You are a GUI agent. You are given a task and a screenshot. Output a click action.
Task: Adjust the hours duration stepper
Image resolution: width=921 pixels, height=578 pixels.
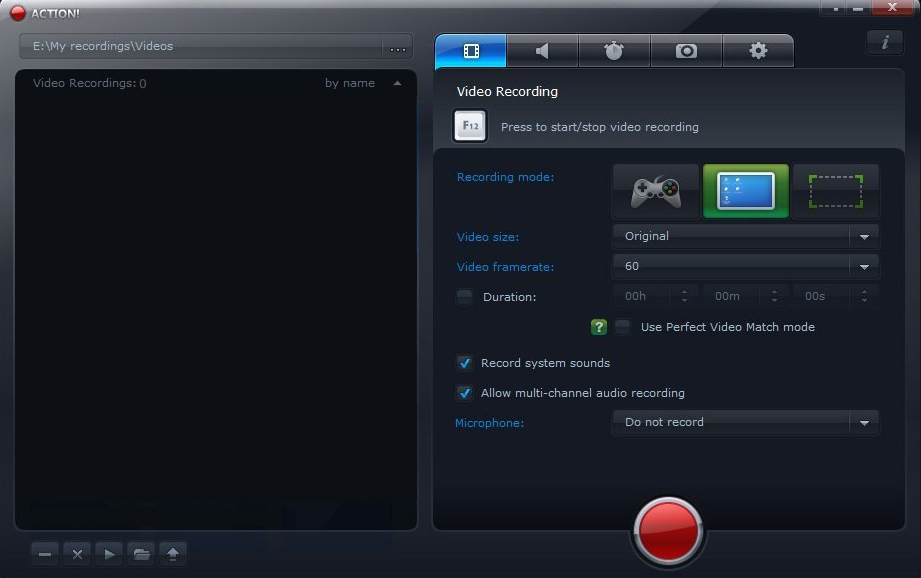point(684,296)
